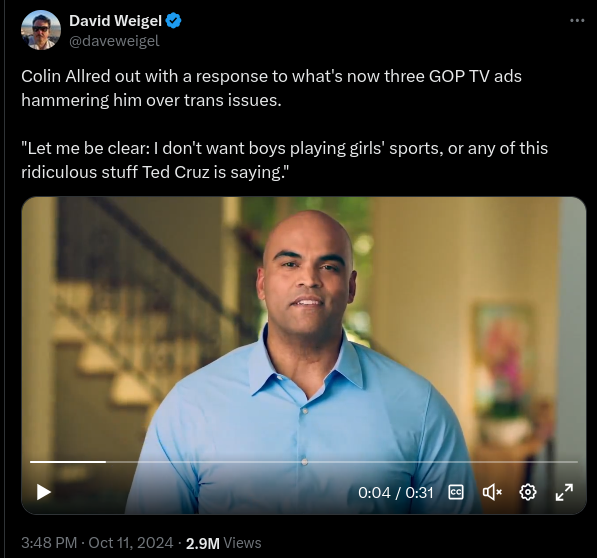Open the tweet's more options ellipsis
597x558 pixels.
coord(577,21)
